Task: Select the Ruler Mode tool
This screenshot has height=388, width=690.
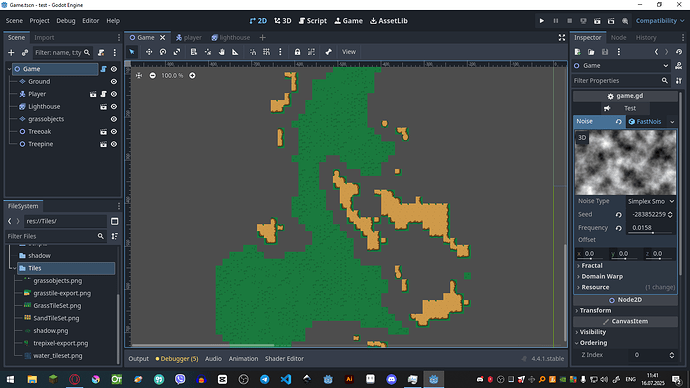Action: pos(235,52)
